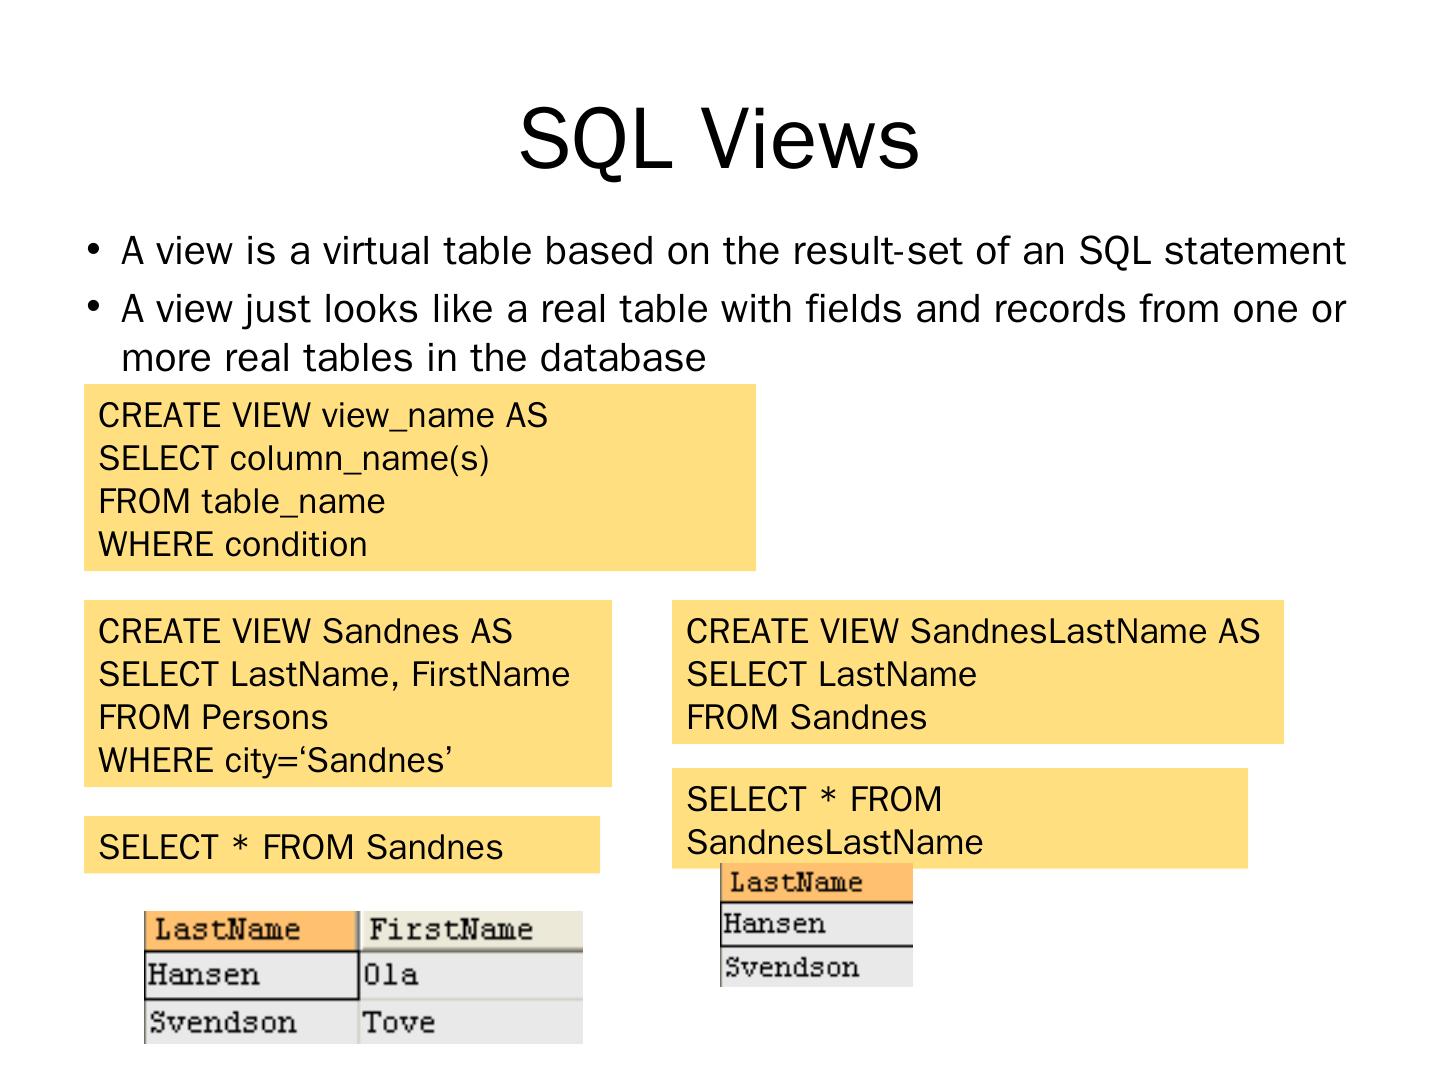Image resolution: width=1440 pixels, height=1080 pixels.
Task: Click the "SQL Views" slide title
Action: tap(718, 139)
